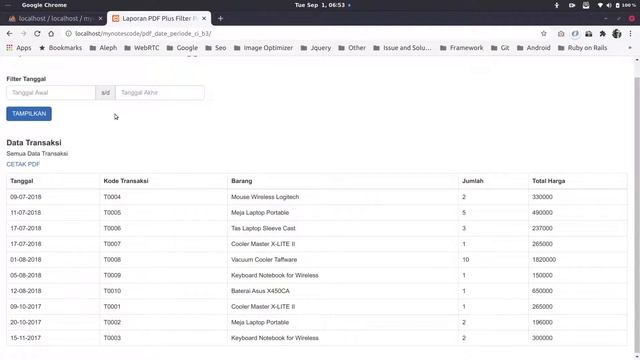The image size is (640, 360).
Task: Click the browser forward arrow
Action: (23, 33)
